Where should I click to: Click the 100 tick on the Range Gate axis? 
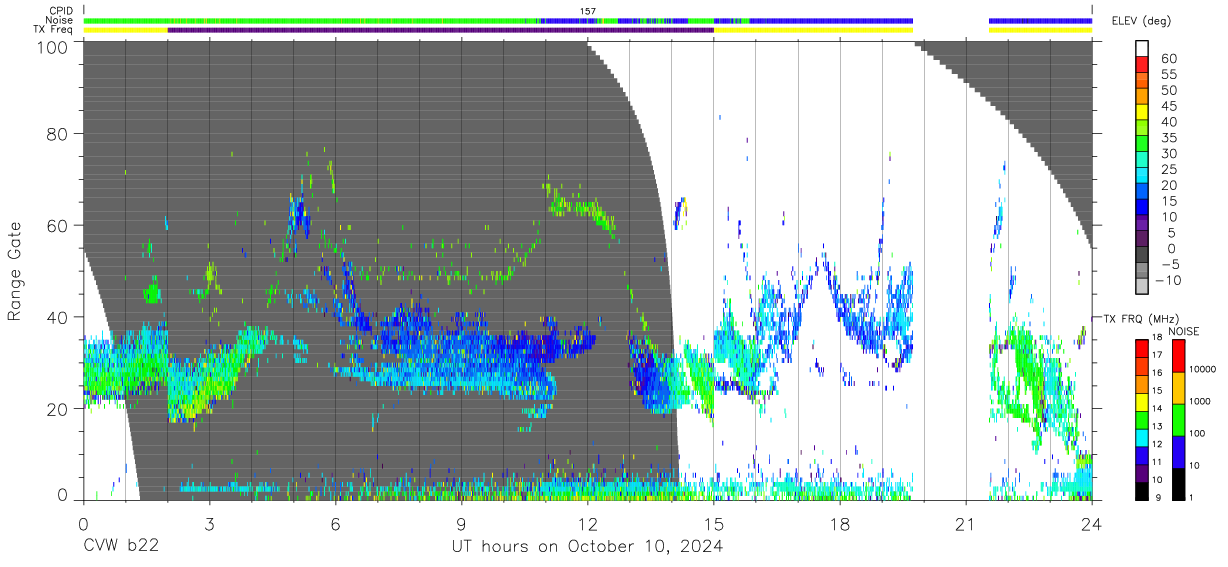(54, 47)
